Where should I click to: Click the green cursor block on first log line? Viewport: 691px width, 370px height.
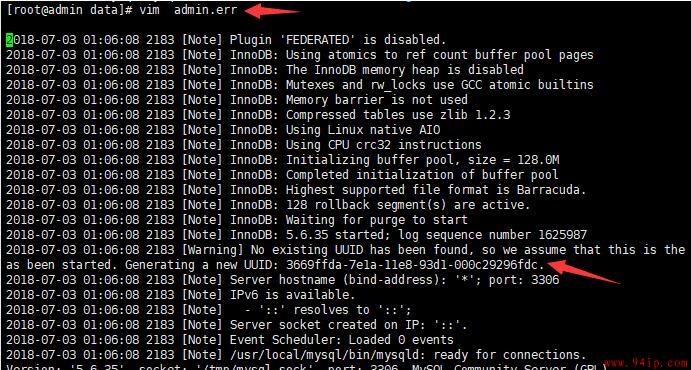pyautogui.click(x=9, y=40)
